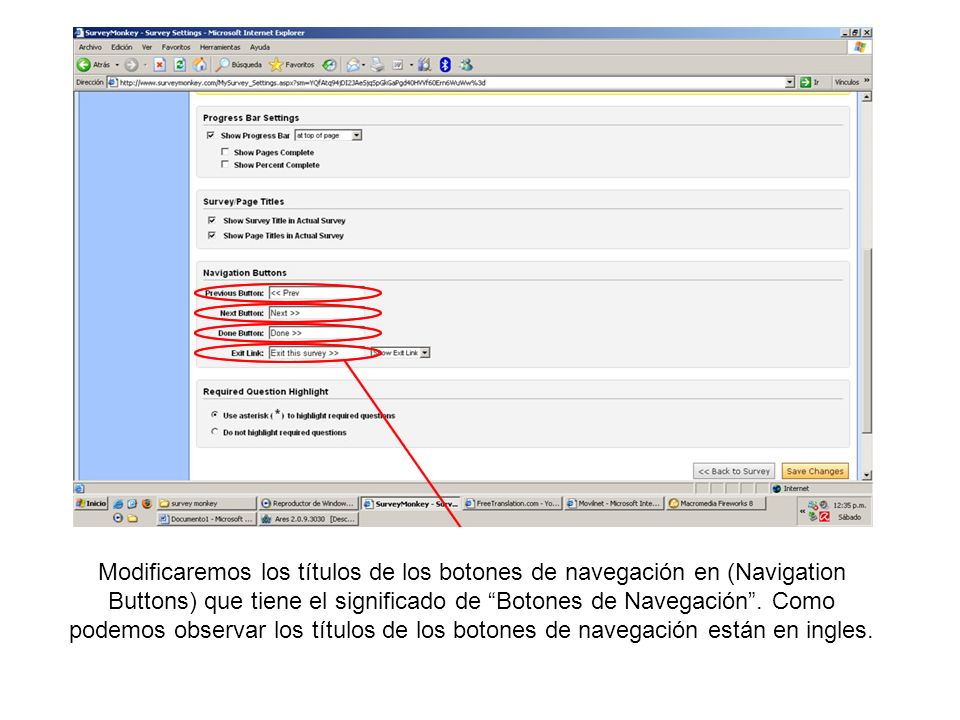Click the page vertical scrollbar thumb
The width and height of the screenshot is (960, 720).
click(x=866, y=341)
